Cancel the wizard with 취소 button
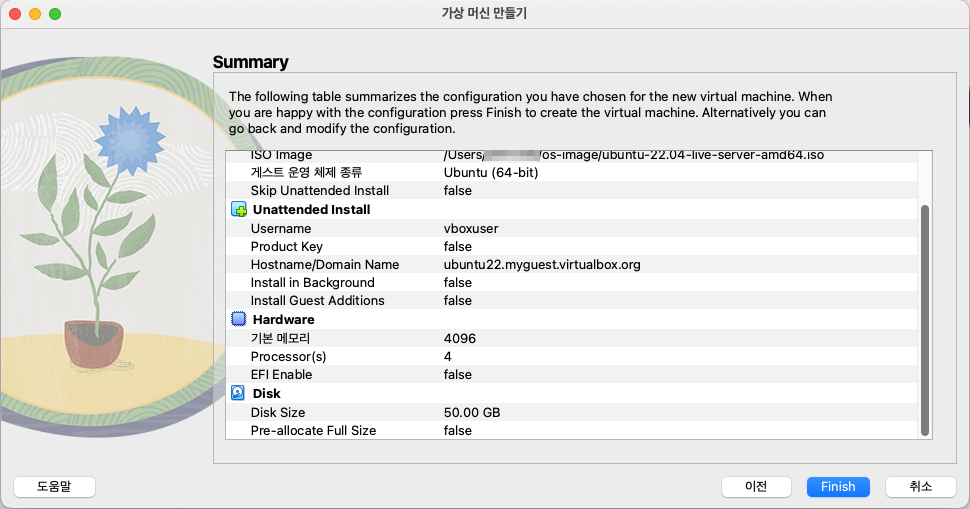970x509 pixels. pos(921,487)
